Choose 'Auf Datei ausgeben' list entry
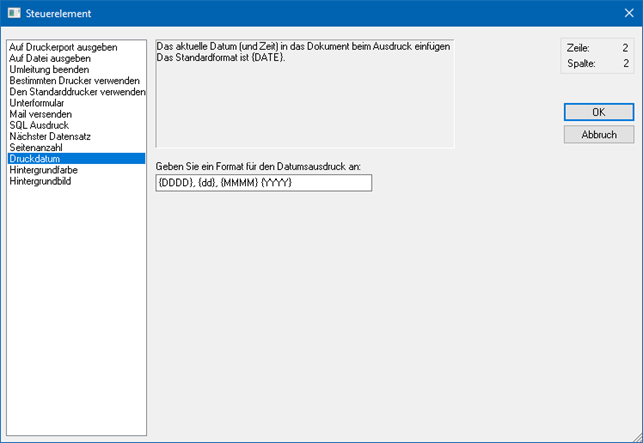The height and width of the screenshot is (443, 643). coord(50,58)
